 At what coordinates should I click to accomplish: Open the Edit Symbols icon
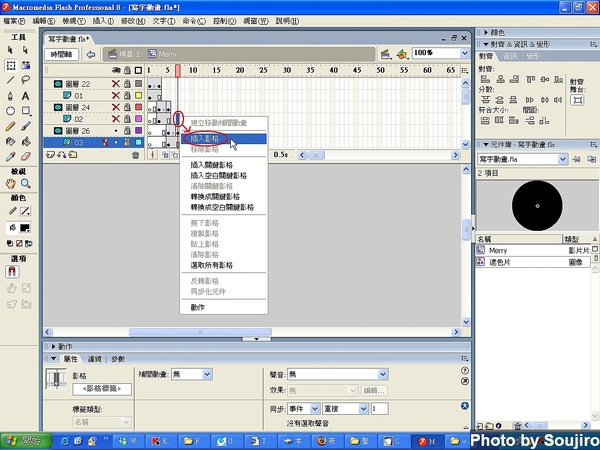tap(401, 54)
